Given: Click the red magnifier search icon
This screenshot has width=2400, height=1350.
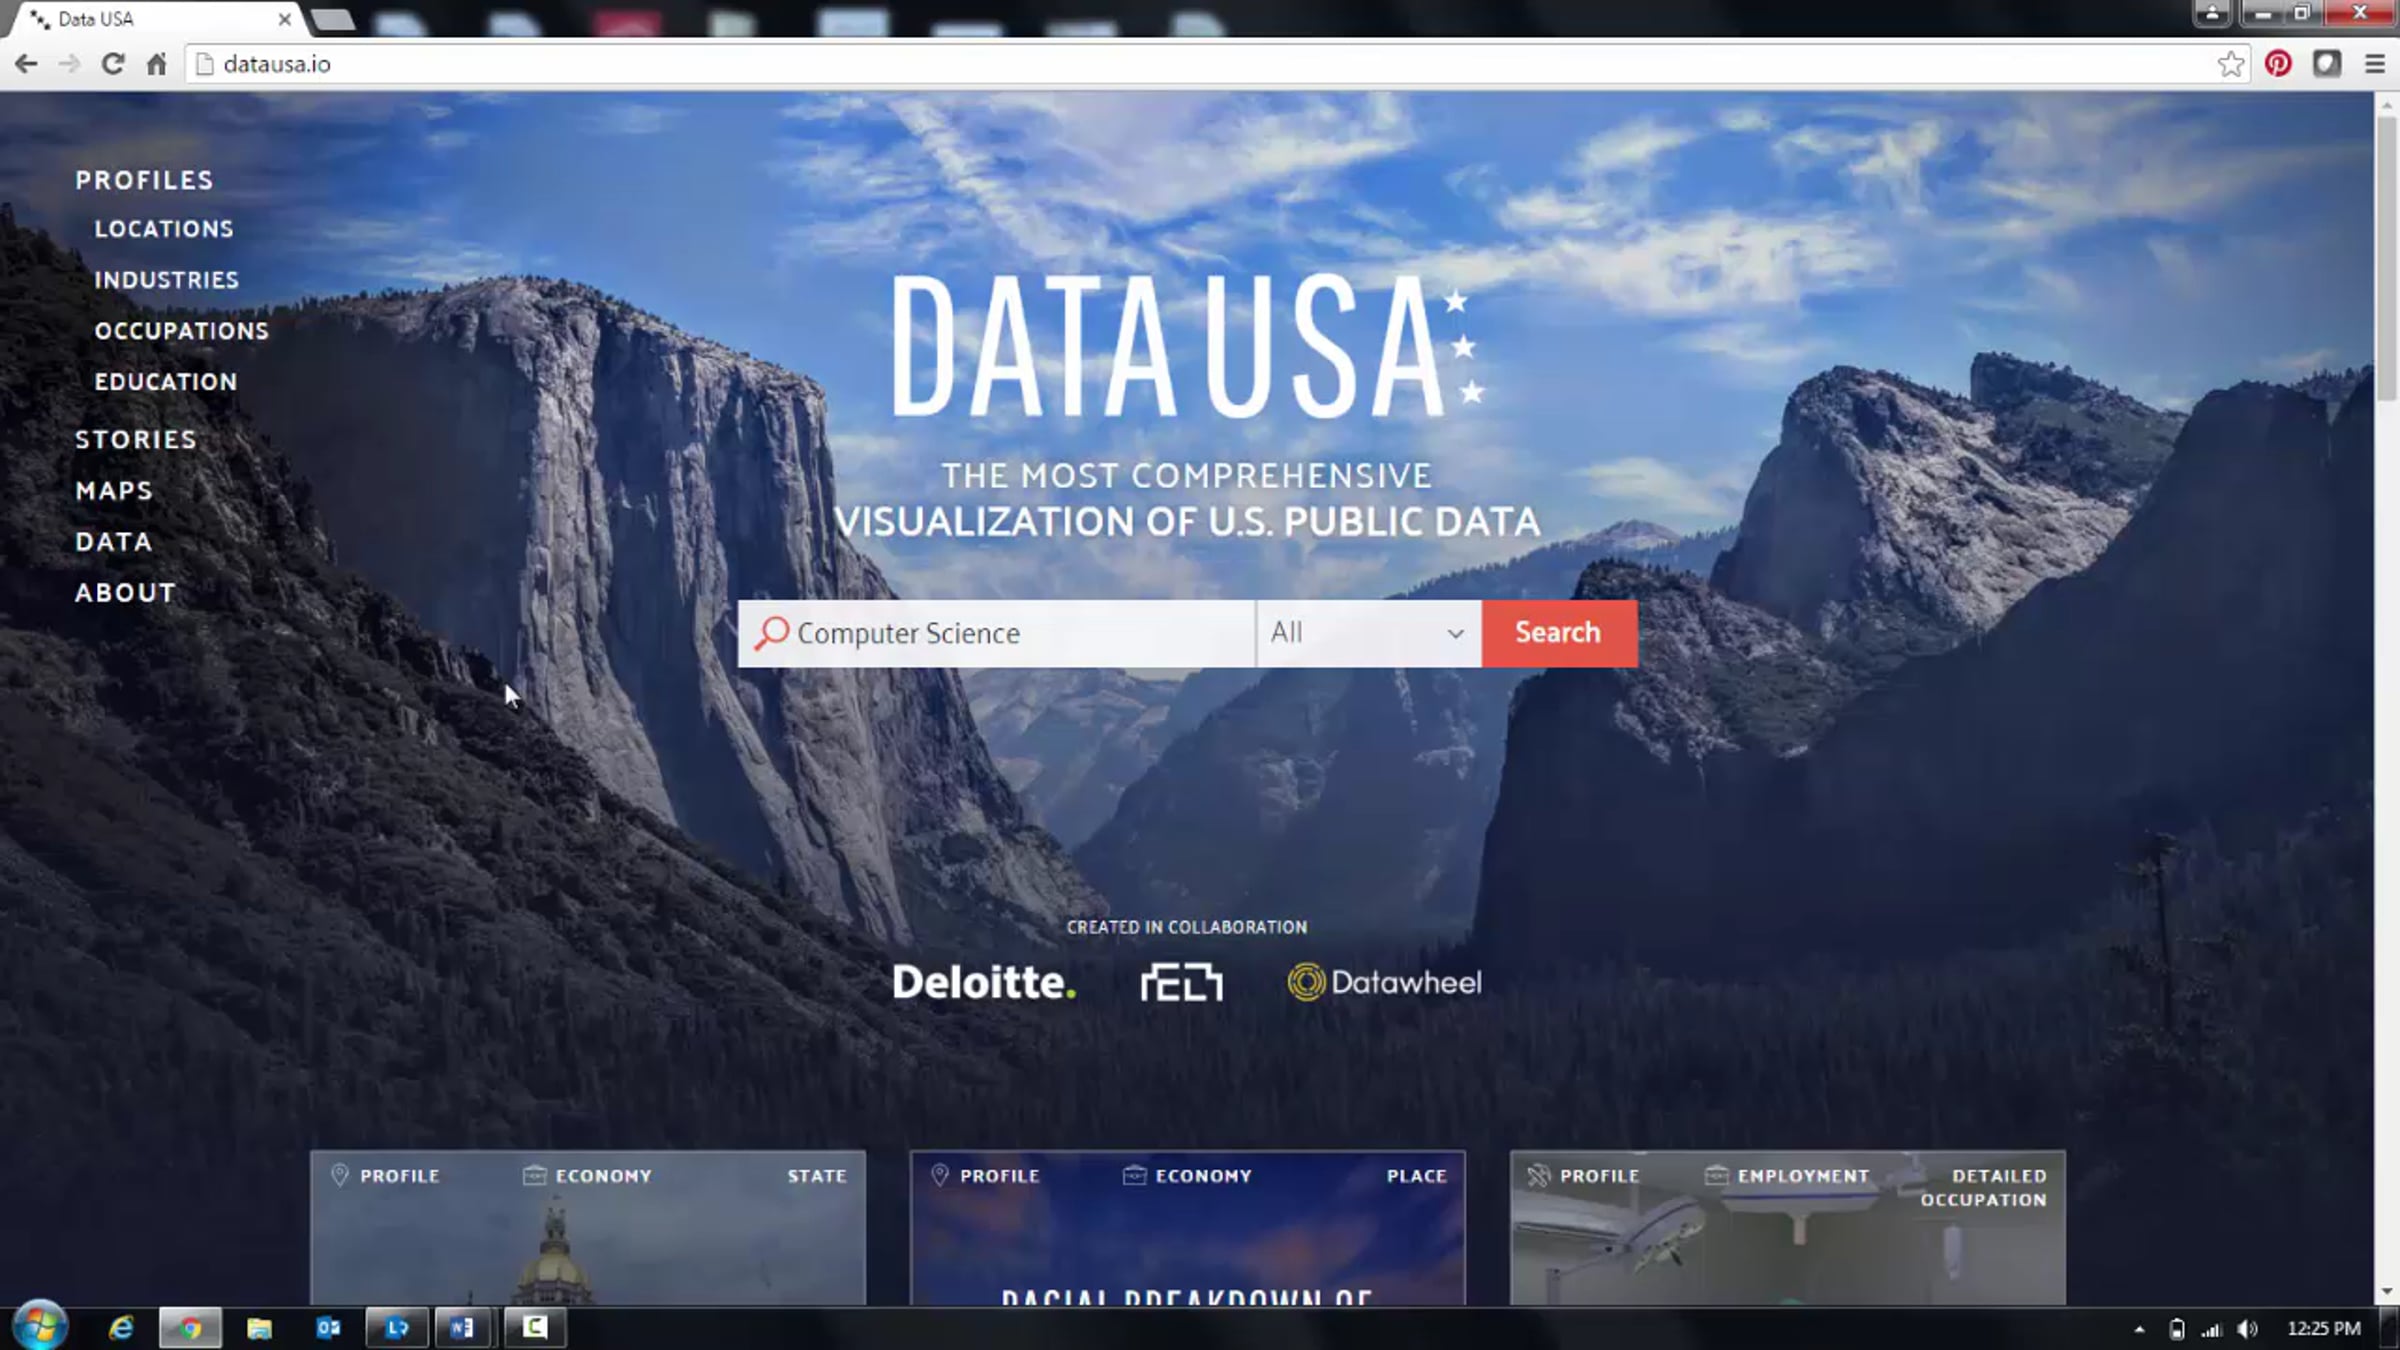Looking at the screenshot, I should 771,633.
